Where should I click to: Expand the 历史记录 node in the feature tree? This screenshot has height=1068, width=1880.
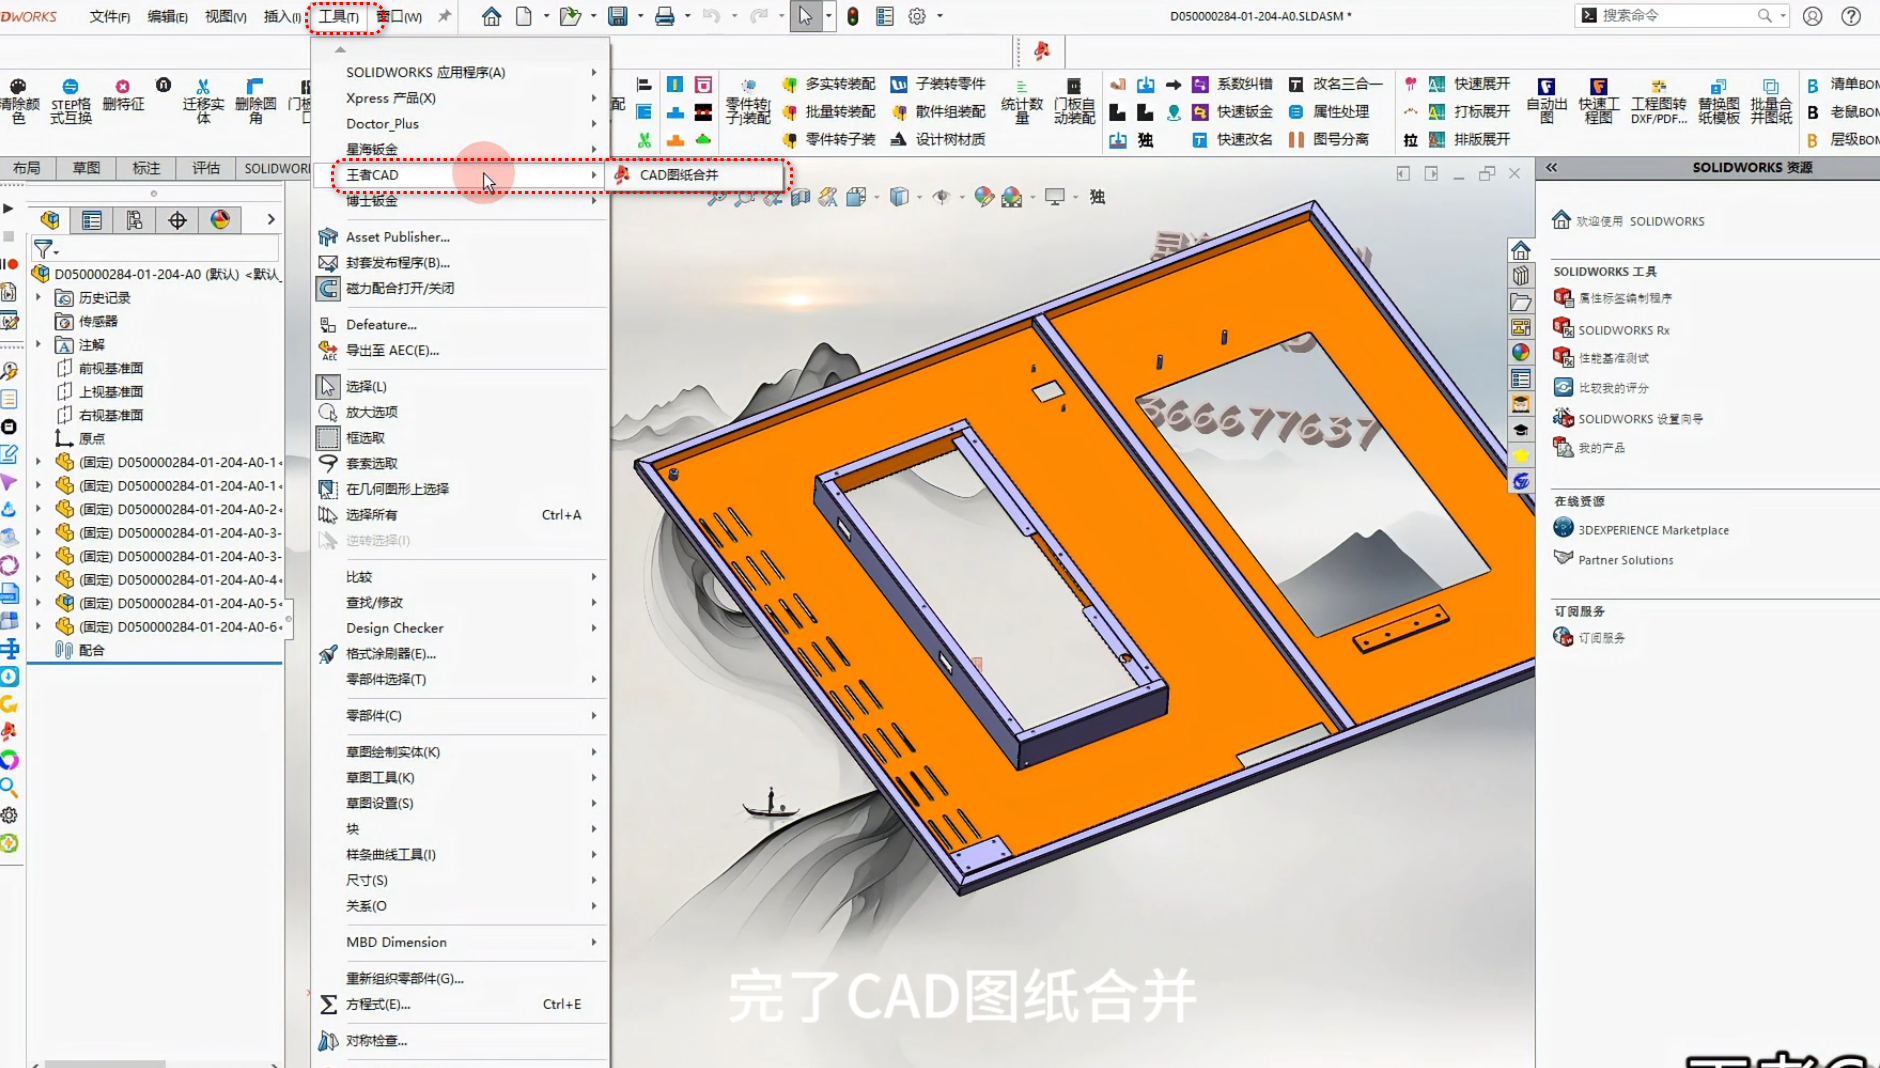pyautogui.click(x=39, y=297)
